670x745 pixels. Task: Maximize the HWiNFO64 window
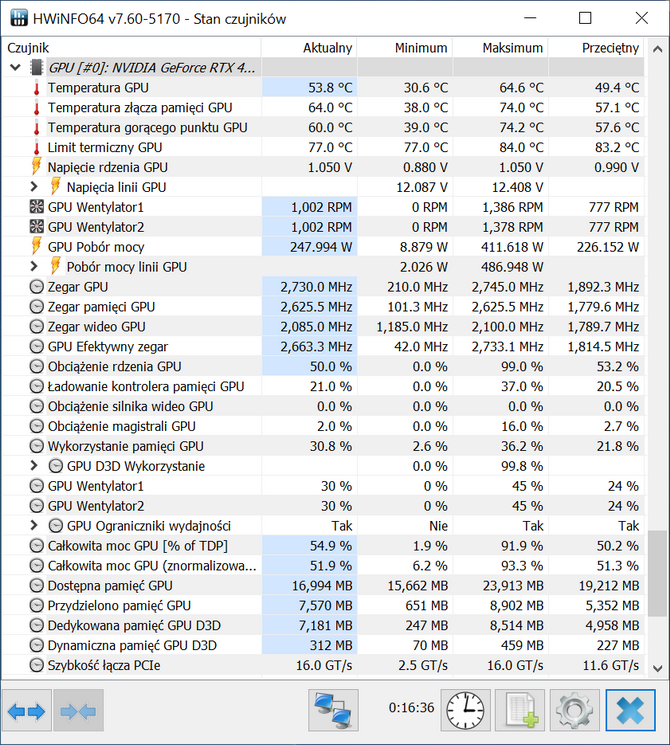[585, 18]
